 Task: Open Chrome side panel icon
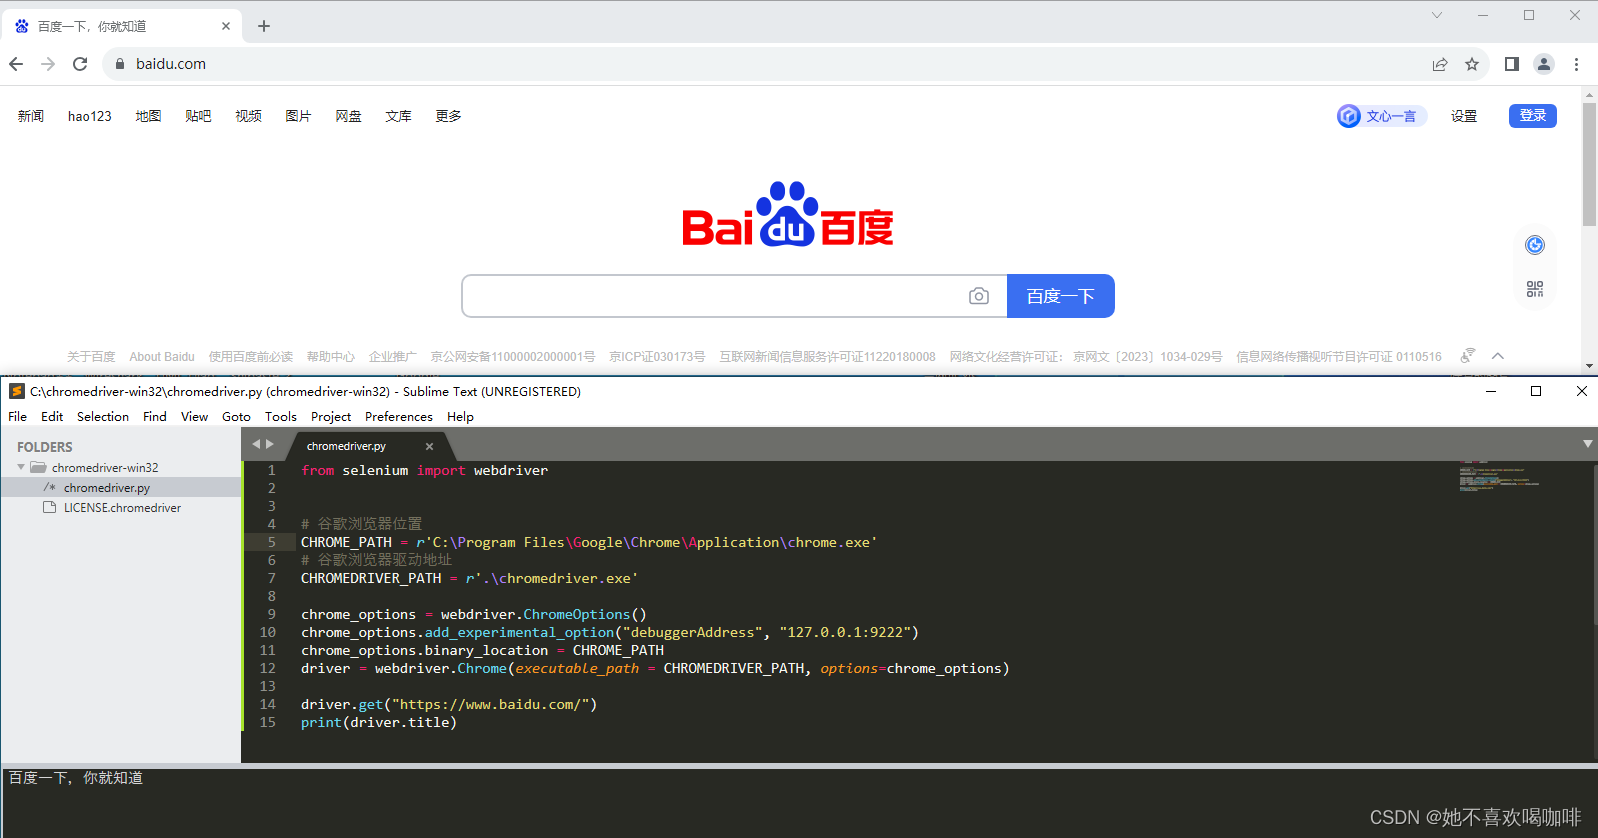point(1512,64)
